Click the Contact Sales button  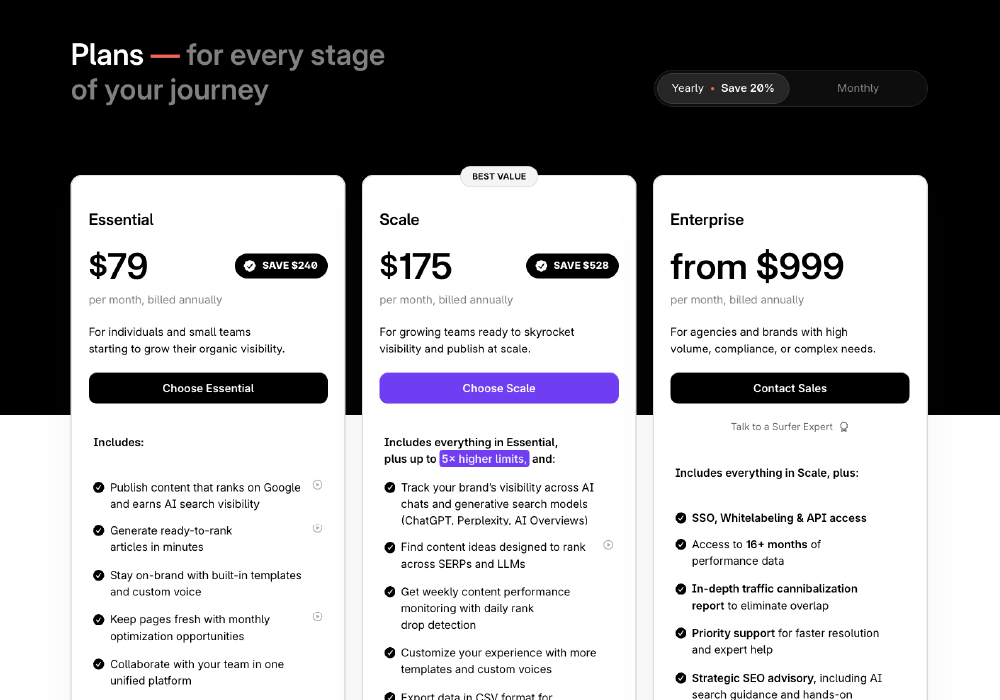789,388
